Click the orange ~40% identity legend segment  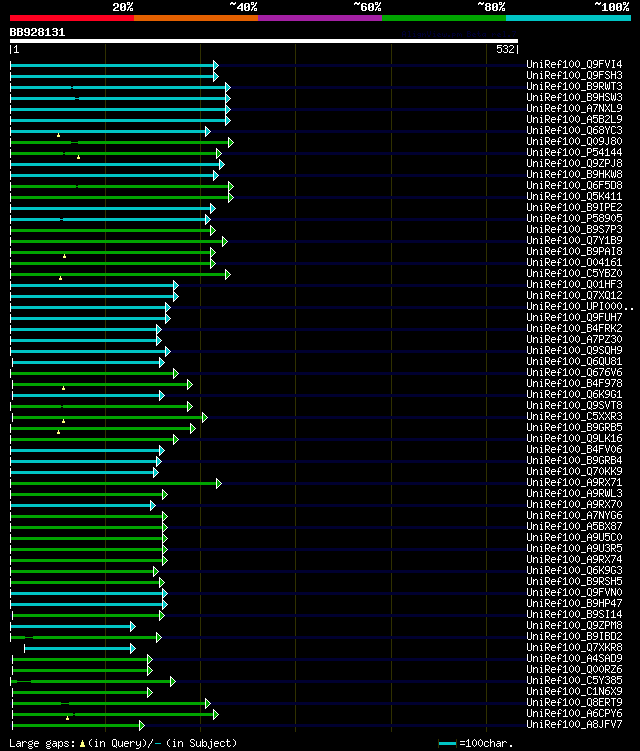coord(196,18)
